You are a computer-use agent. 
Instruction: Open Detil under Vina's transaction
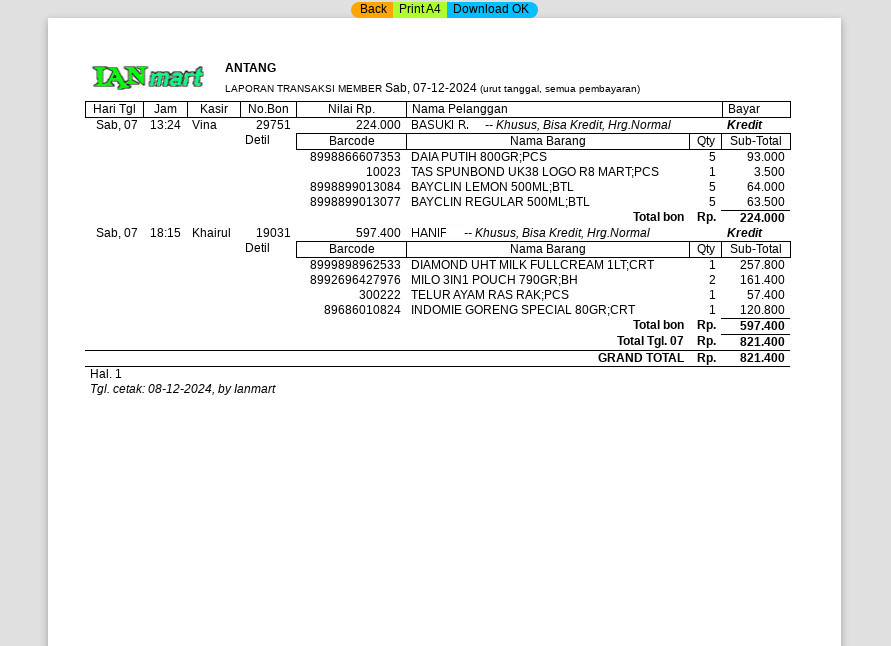257,140
